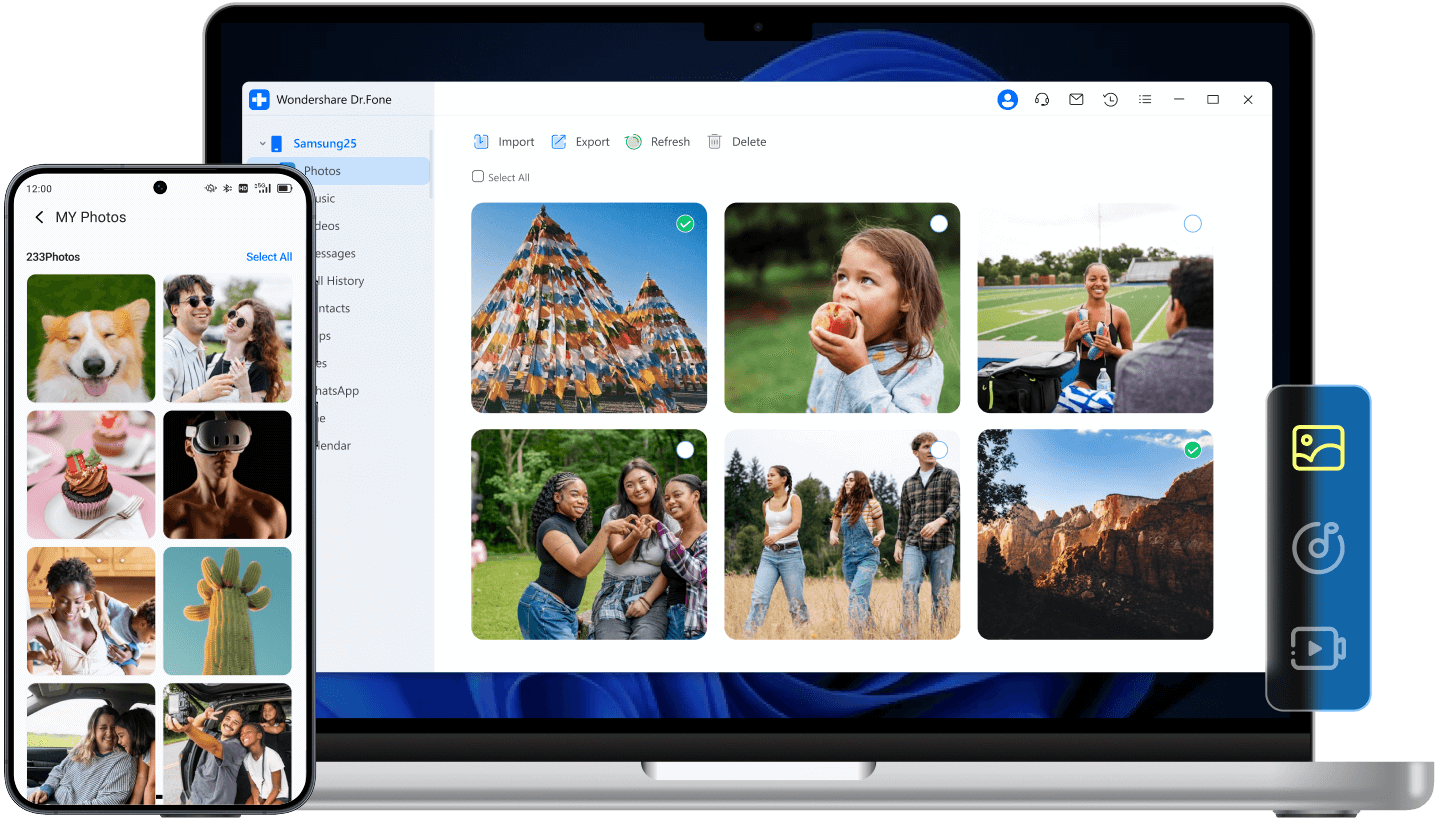This screenshot has height=818, width=1436.
Task: Open the prayer flags photo thumbnail
Action: (x=589, y=308)
